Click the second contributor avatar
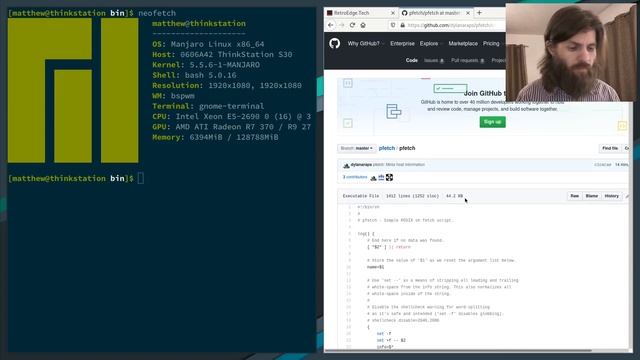 (x=381, y=178)
